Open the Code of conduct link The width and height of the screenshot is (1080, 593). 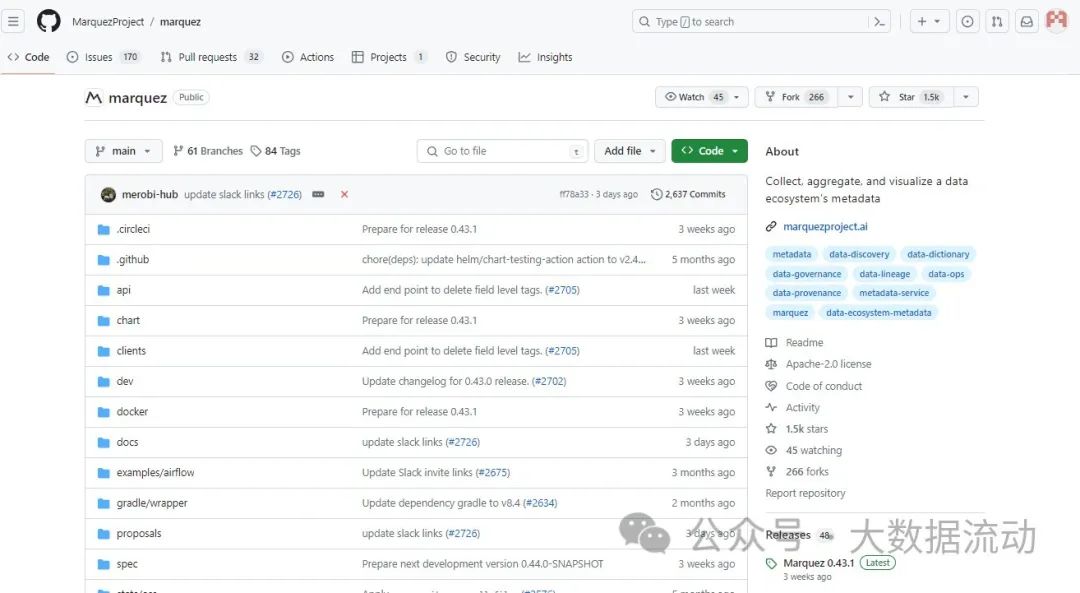point(824,386)
